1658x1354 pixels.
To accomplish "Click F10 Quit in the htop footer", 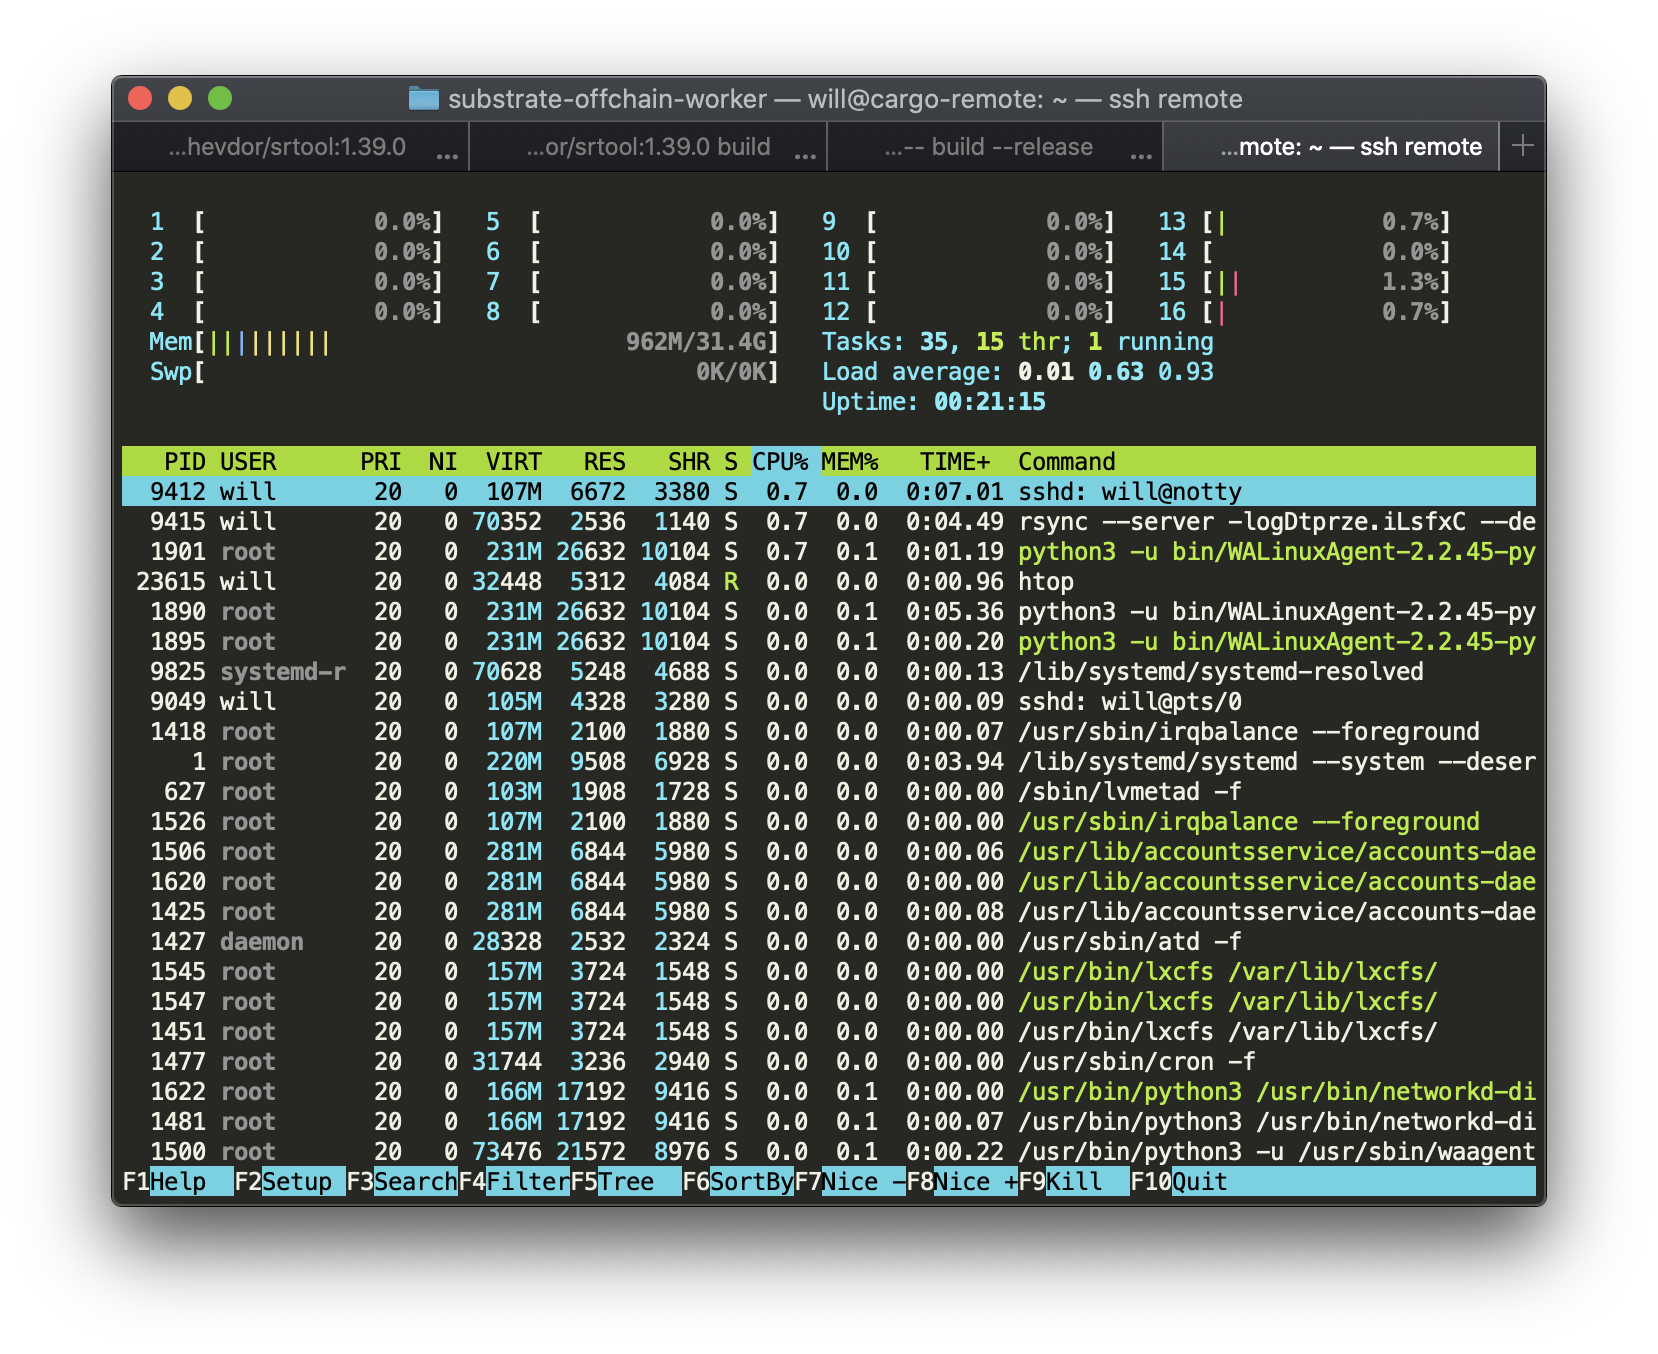I will click(x=1179, y=1181).
